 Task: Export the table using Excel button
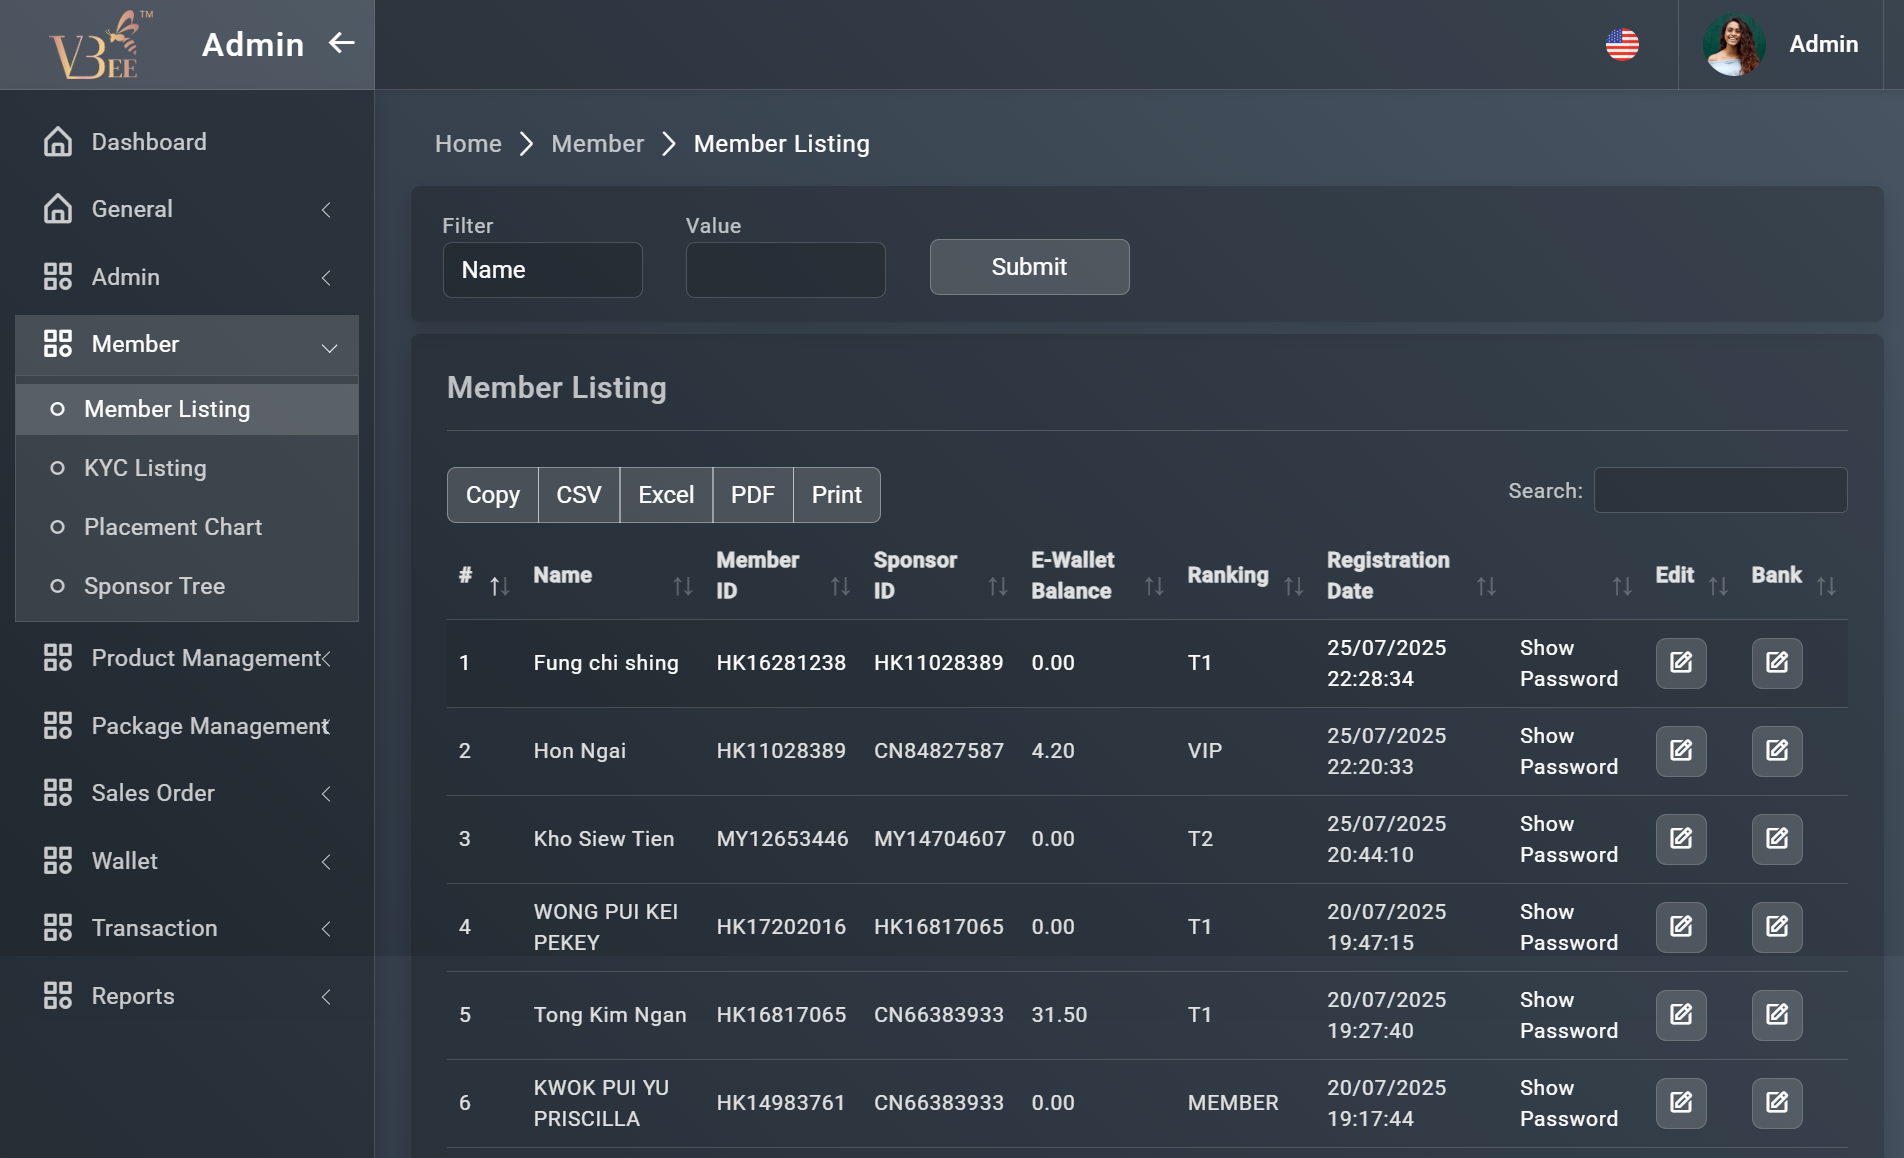click(x=665, y=495)
